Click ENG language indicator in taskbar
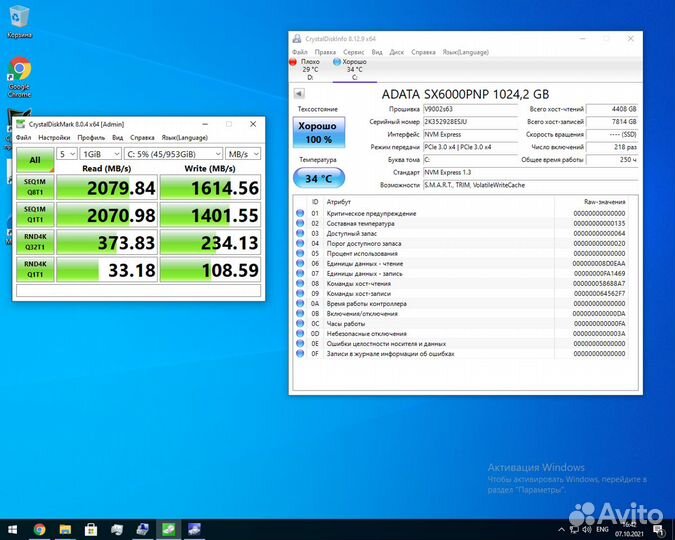The image size is (675, 540). pyautogui.click(x=602, y=529)
